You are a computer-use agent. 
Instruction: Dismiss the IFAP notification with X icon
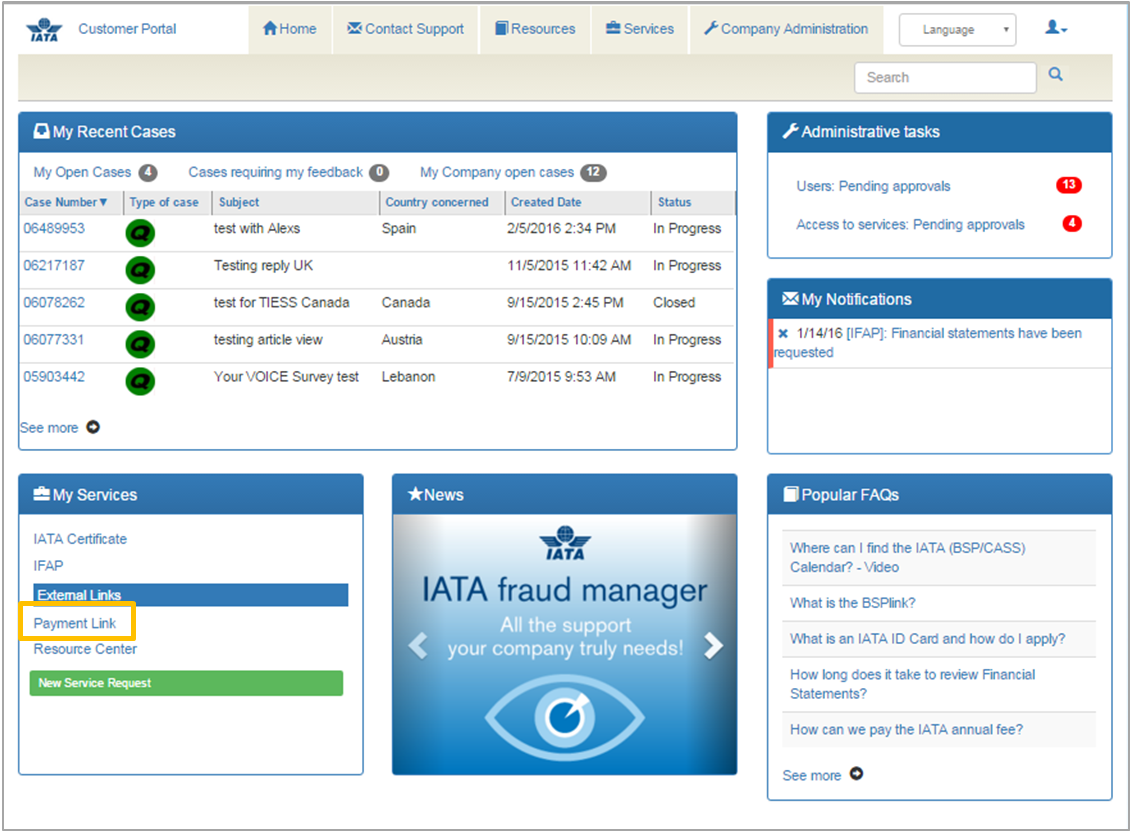[783, 333]
